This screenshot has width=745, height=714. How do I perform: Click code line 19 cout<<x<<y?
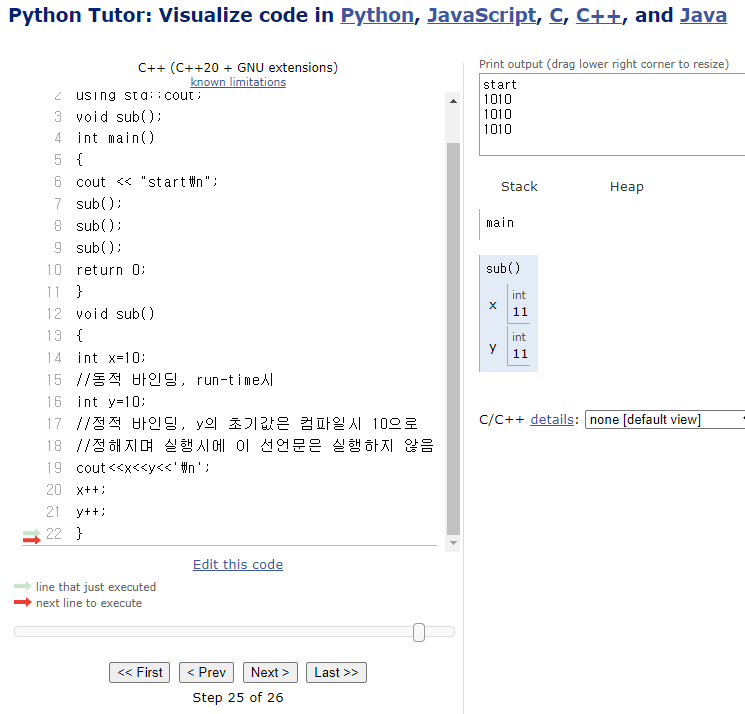pyautogui.click(x=143, y=468)
